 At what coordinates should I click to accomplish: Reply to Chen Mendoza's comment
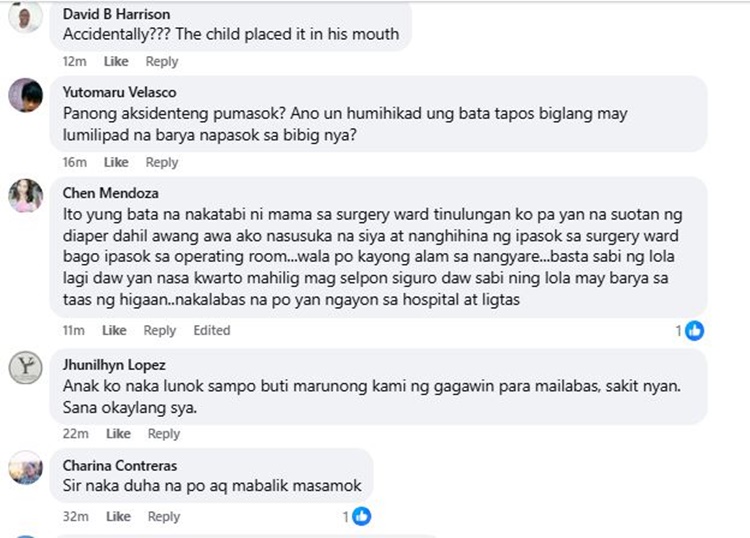click(159, 330)
